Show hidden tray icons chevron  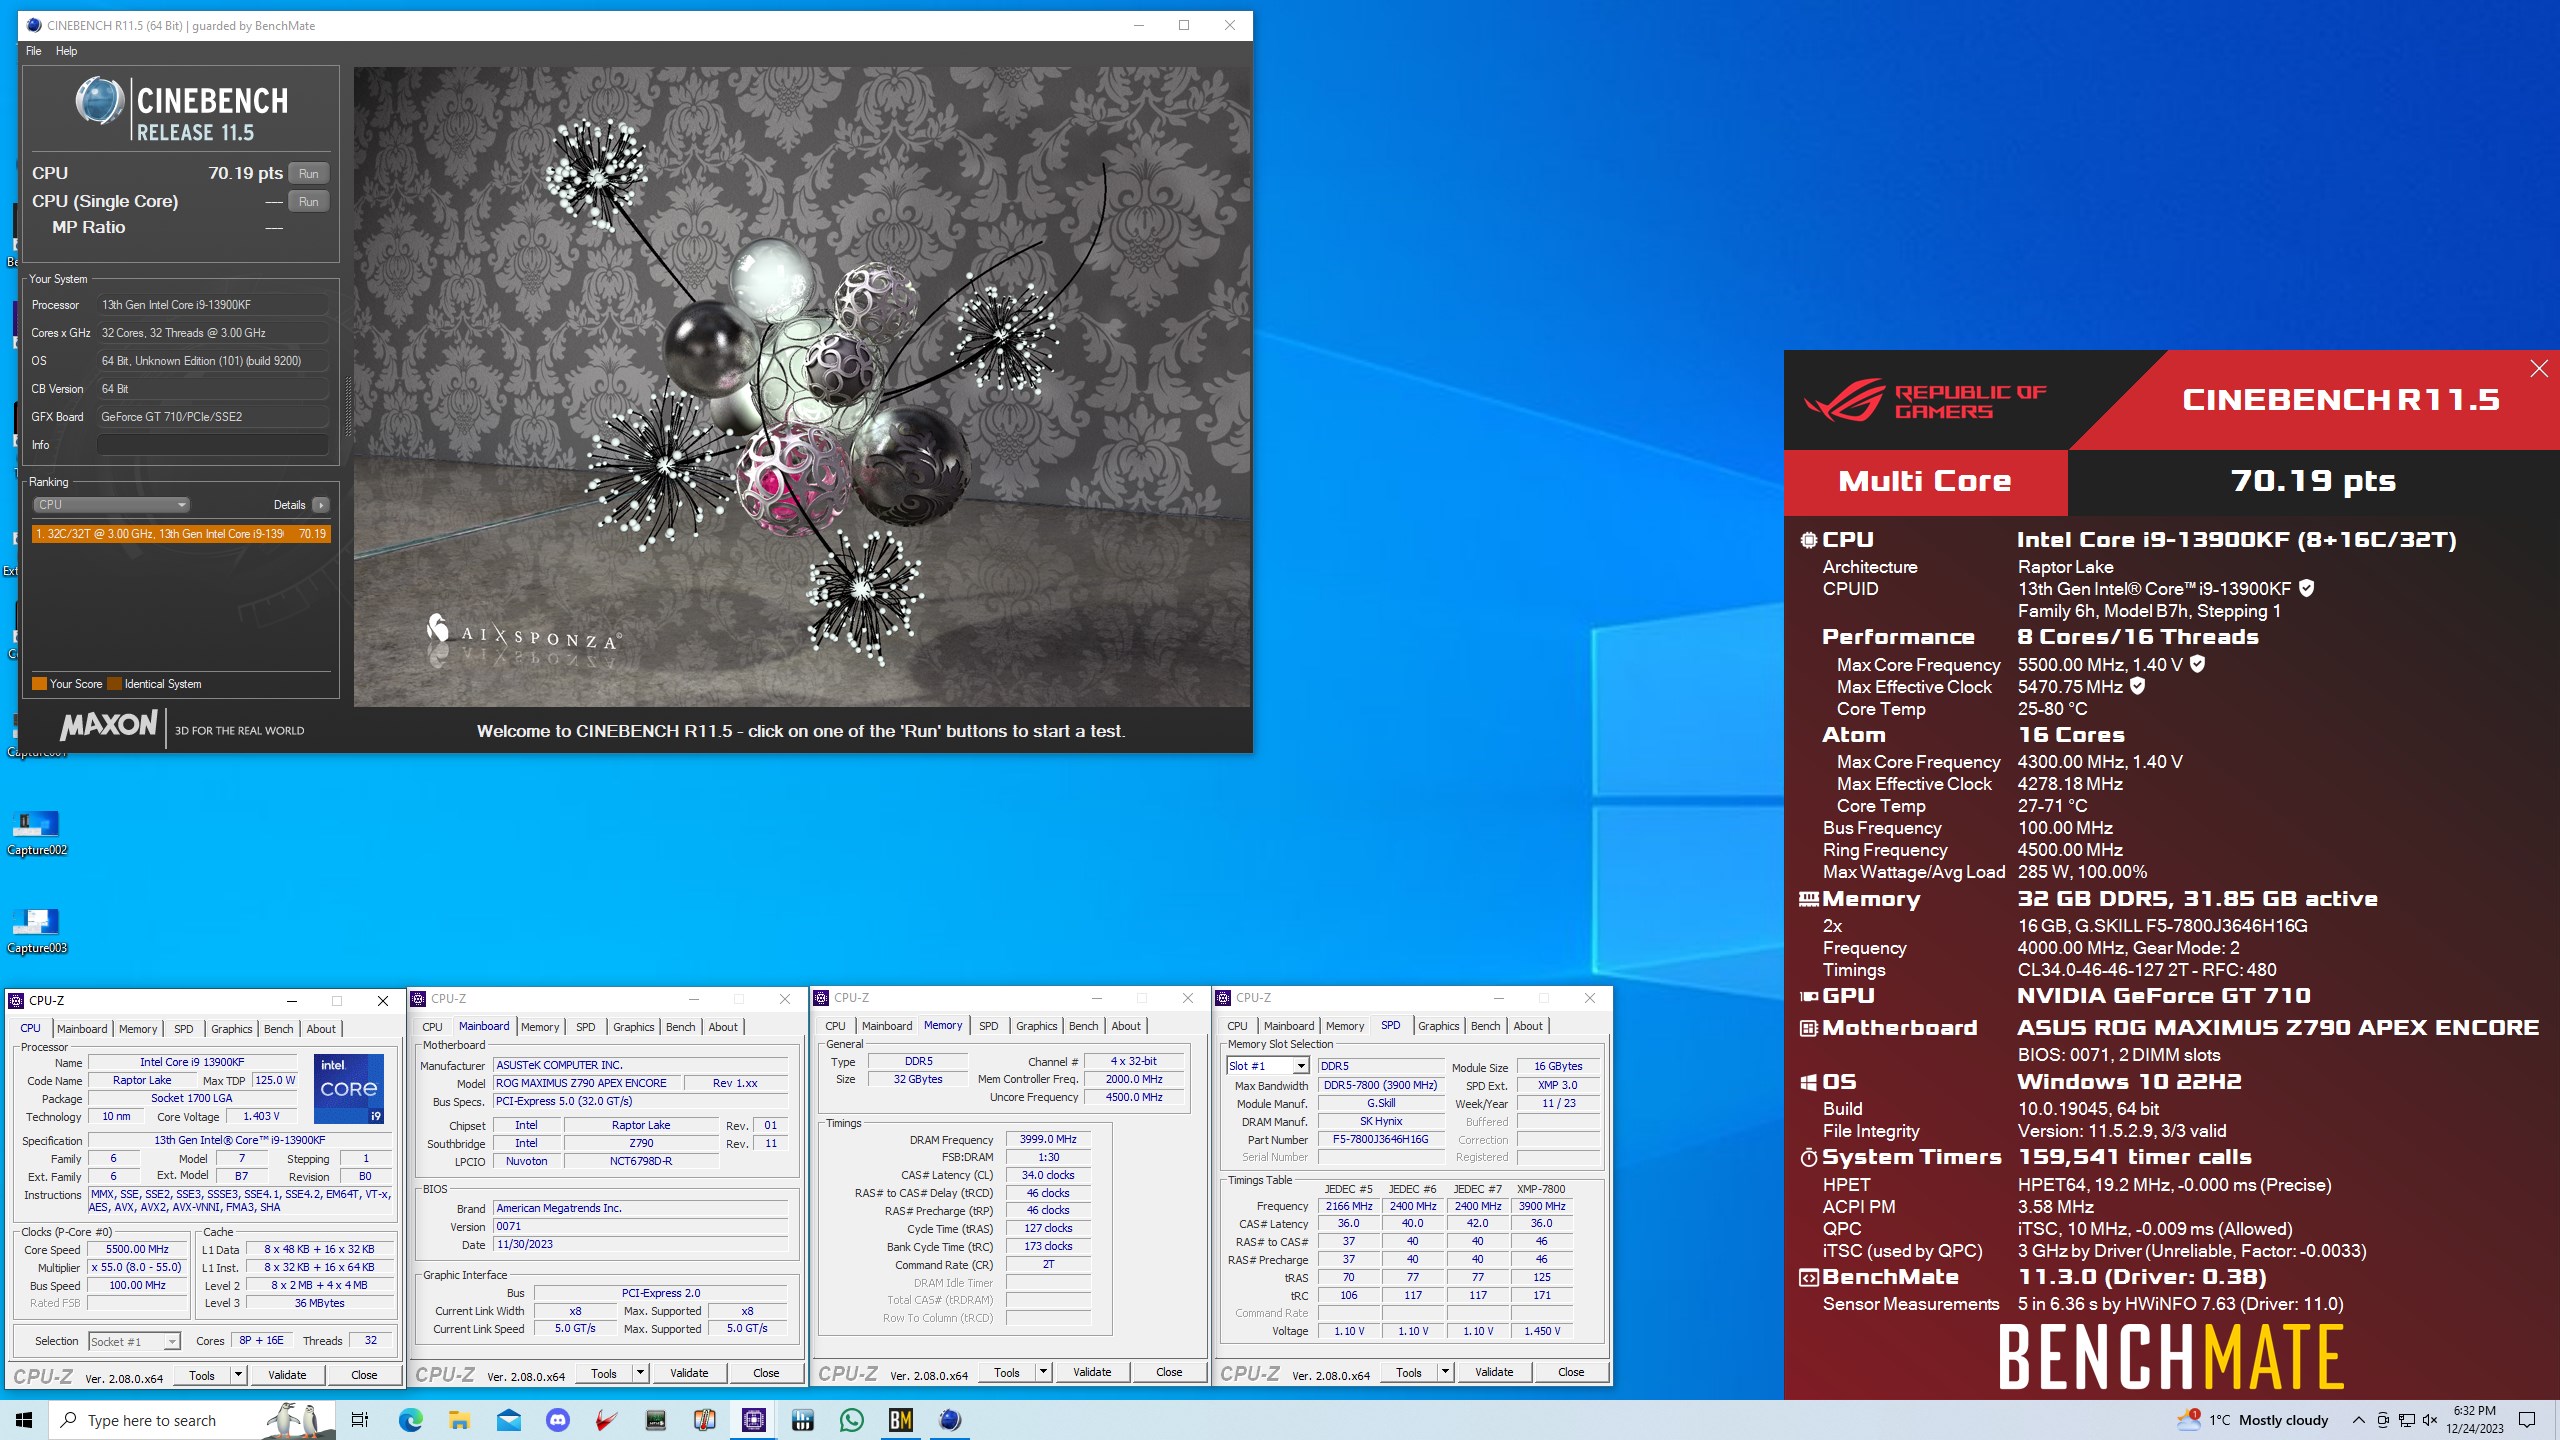click(x=2358, y=1420)
